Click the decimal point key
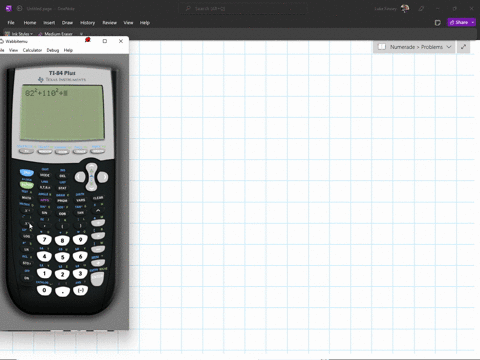480x360 pixels. [62, 292]
